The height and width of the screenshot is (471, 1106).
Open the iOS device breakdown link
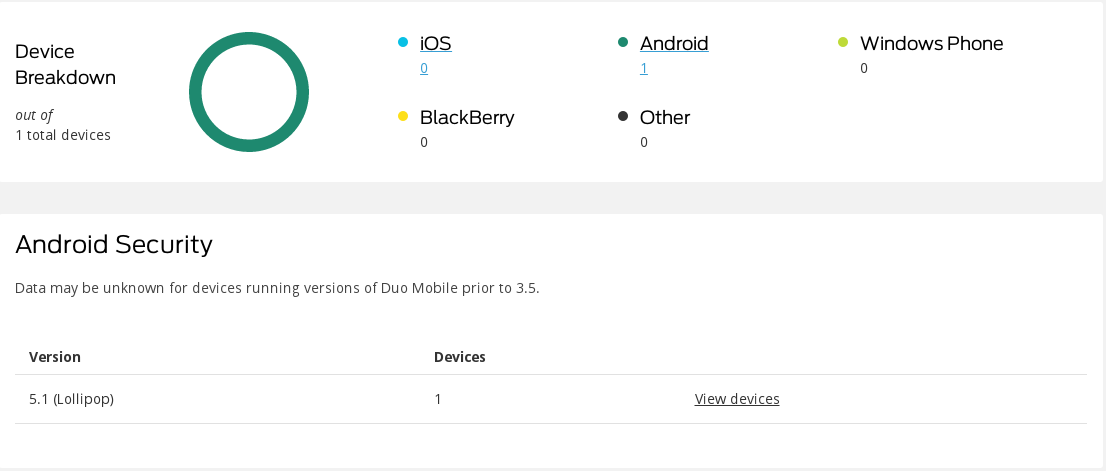(435, 44)
